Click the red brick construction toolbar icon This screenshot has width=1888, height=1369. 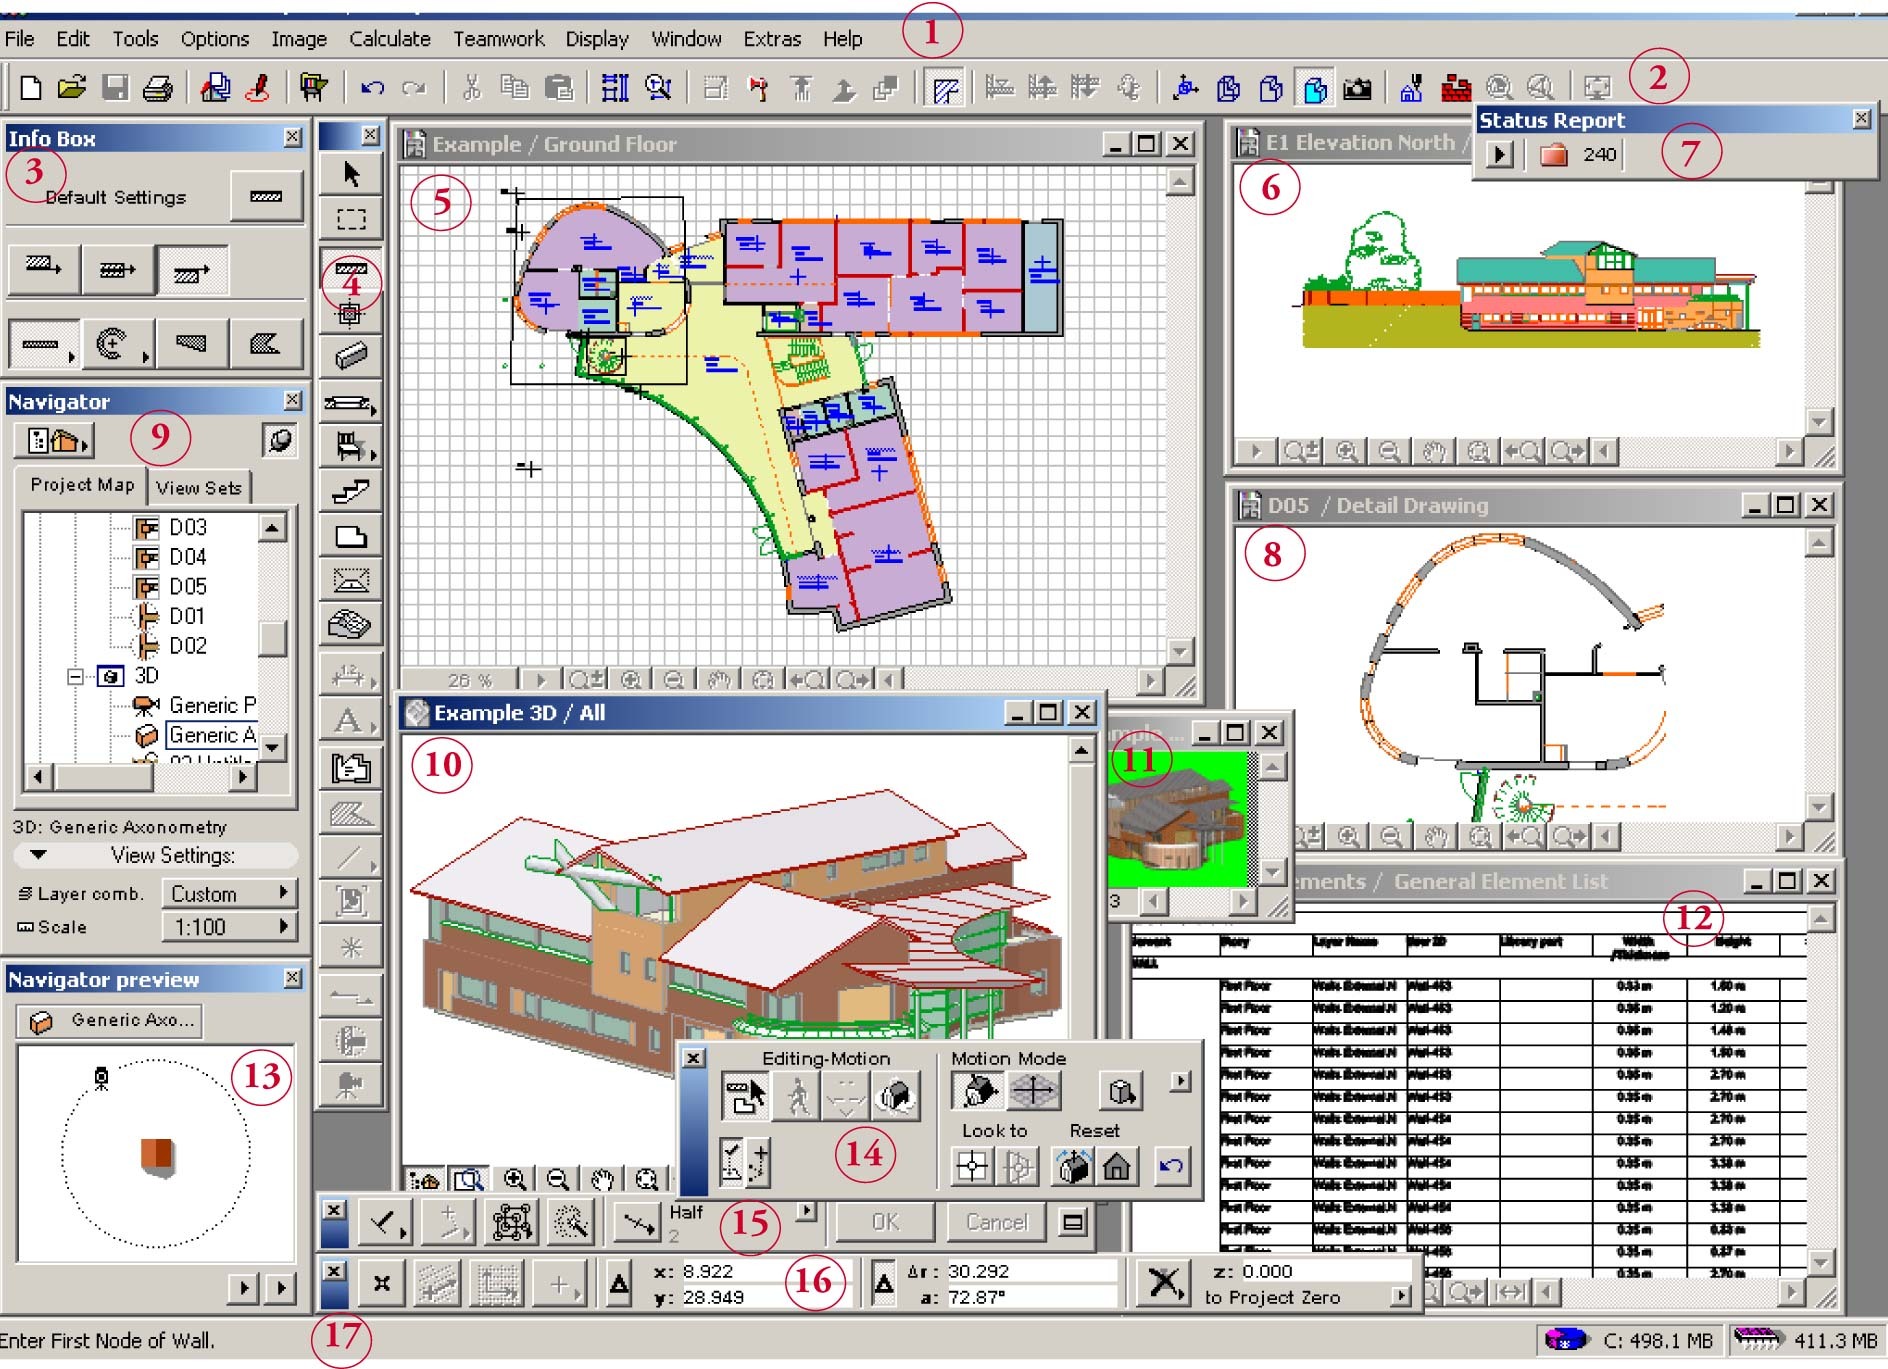[1455, 90]
